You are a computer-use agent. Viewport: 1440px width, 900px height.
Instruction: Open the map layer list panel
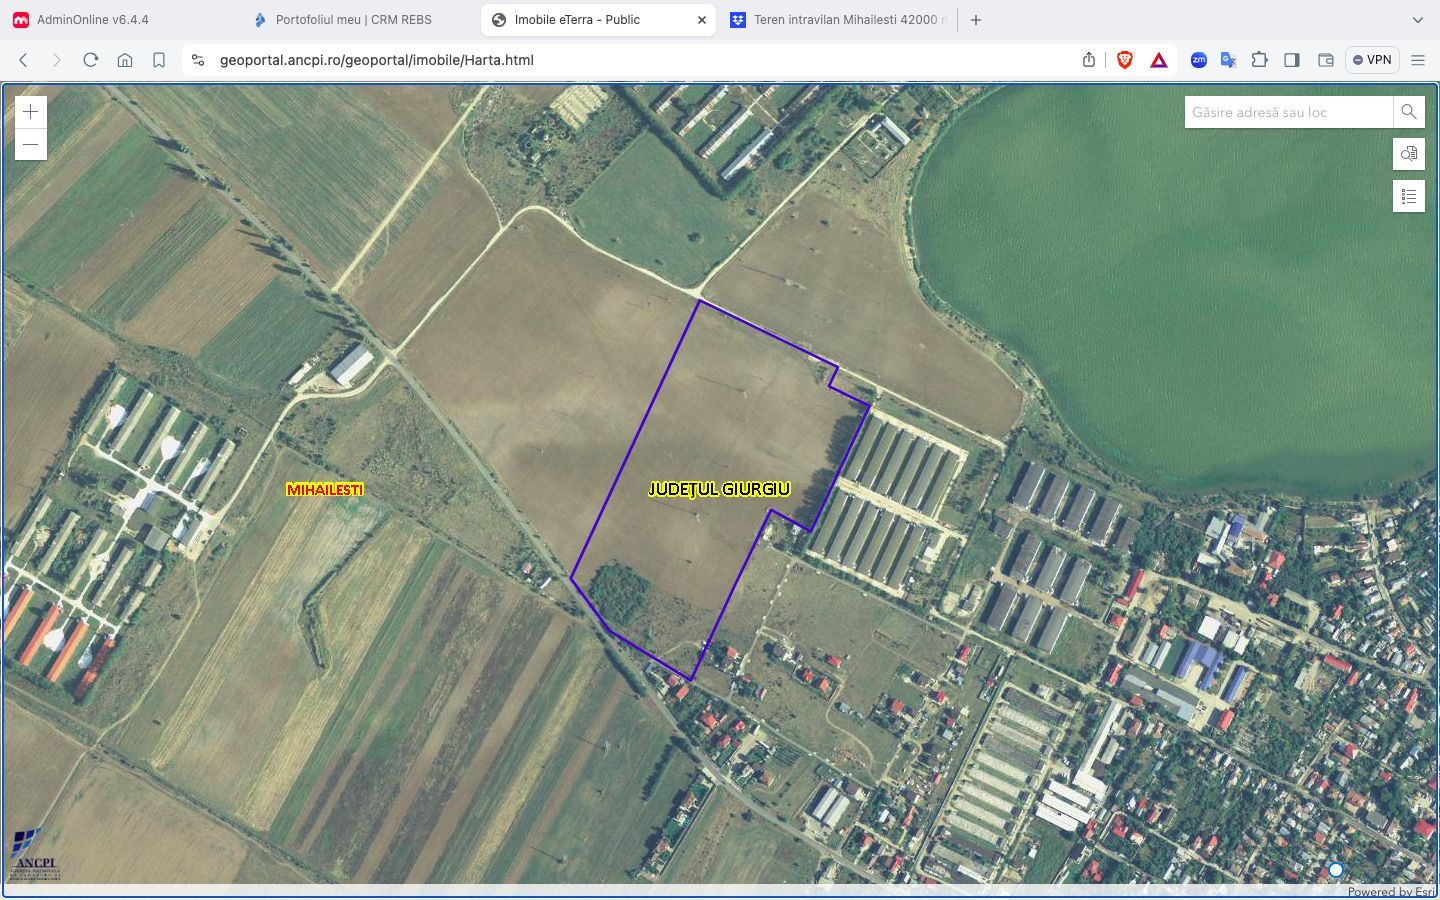point(1409,196)
